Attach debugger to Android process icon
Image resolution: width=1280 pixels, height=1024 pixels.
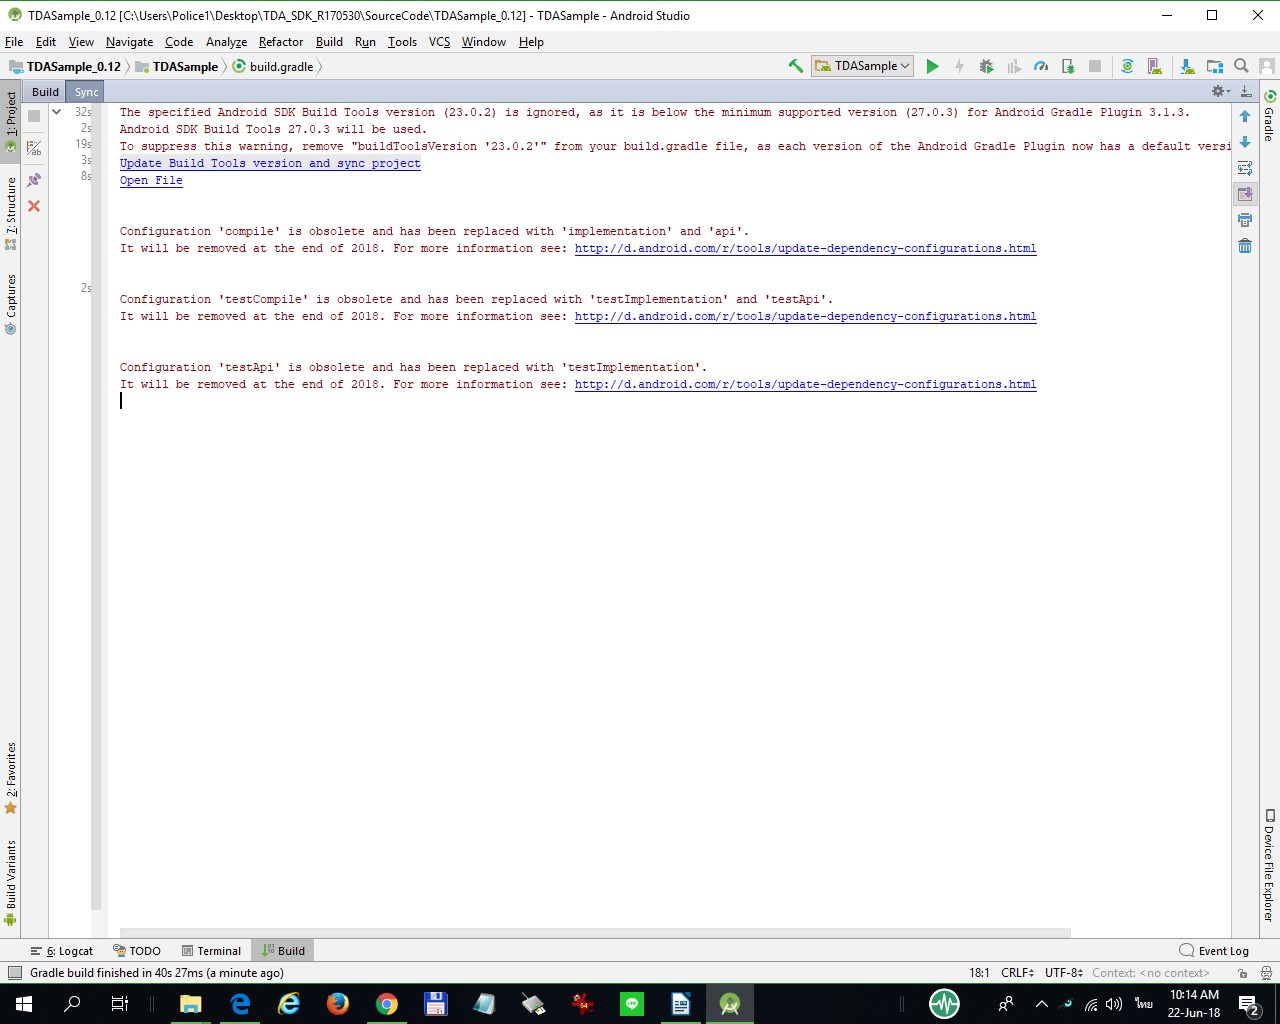[1068, 66]
